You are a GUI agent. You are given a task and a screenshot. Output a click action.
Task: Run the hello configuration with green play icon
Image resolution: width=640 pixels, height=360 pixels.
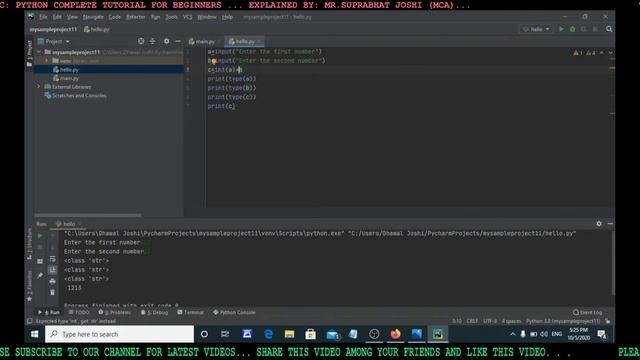pyautogui.click(x=561, y=29)
